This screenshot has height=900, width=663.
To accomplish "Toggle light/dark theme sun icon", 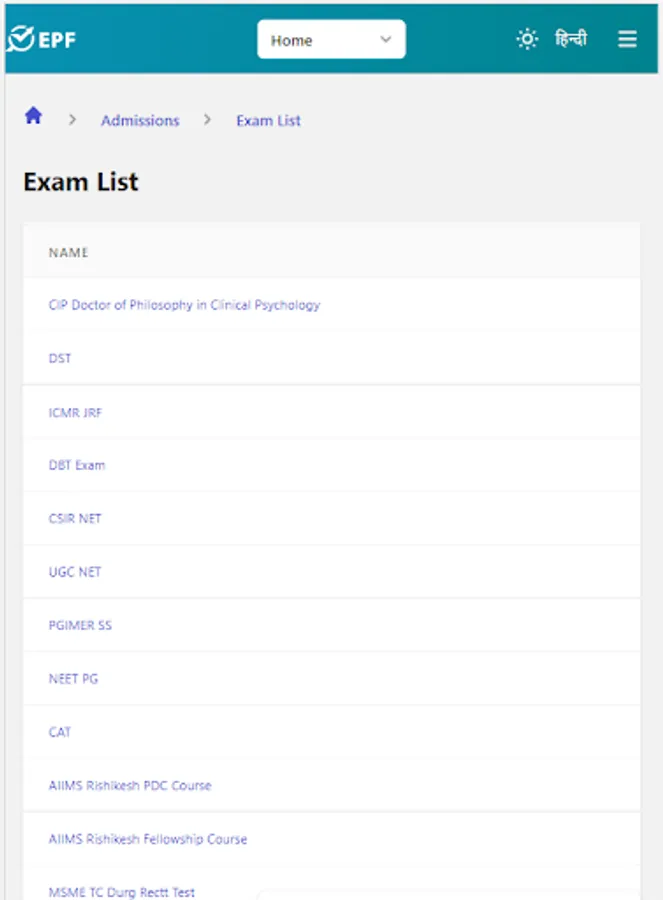I will [527, 40].
